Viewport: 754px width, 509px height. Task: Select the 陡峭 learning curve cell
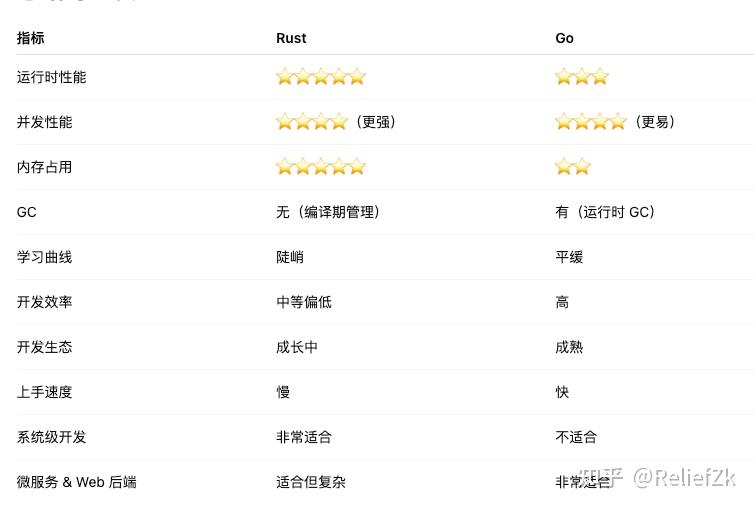pyautogui.click(x=290, y=257)
